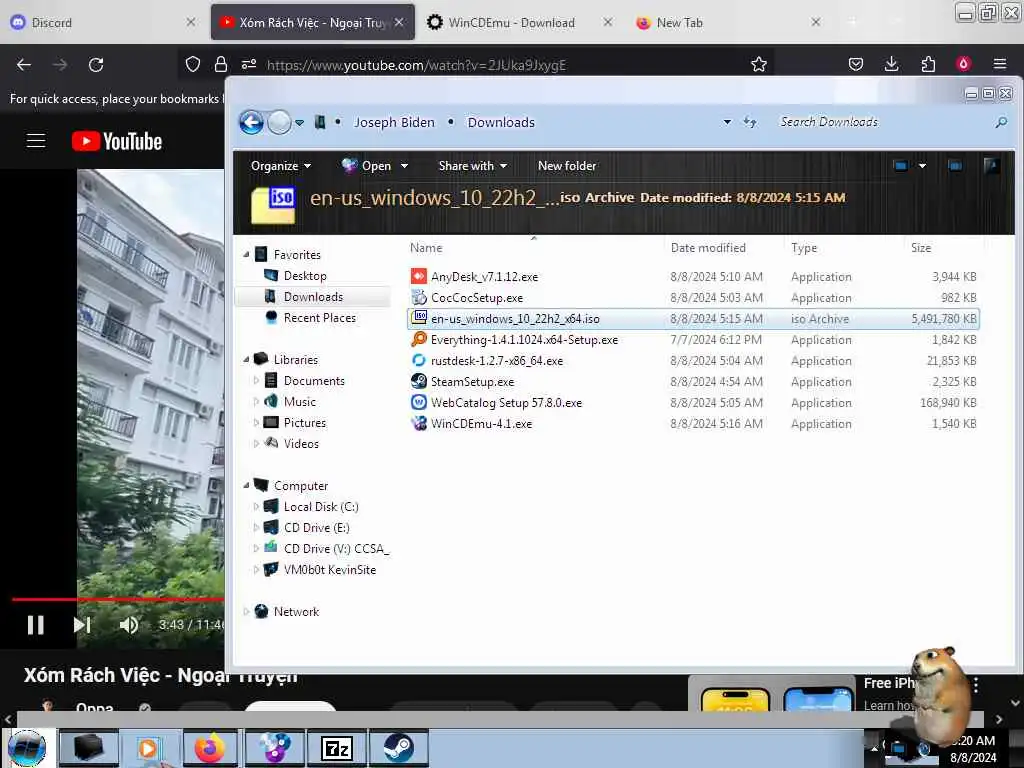Click Joseph Biden in the address breadcrumb
1024x768 pixels.
(394, 122)
